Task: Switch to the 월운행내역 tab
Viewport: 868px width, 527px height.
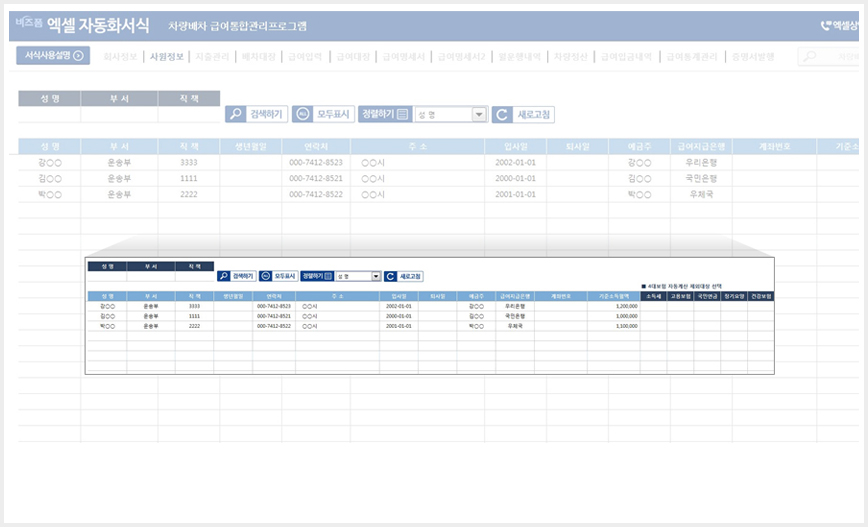Action: click(x=519, y=56)
